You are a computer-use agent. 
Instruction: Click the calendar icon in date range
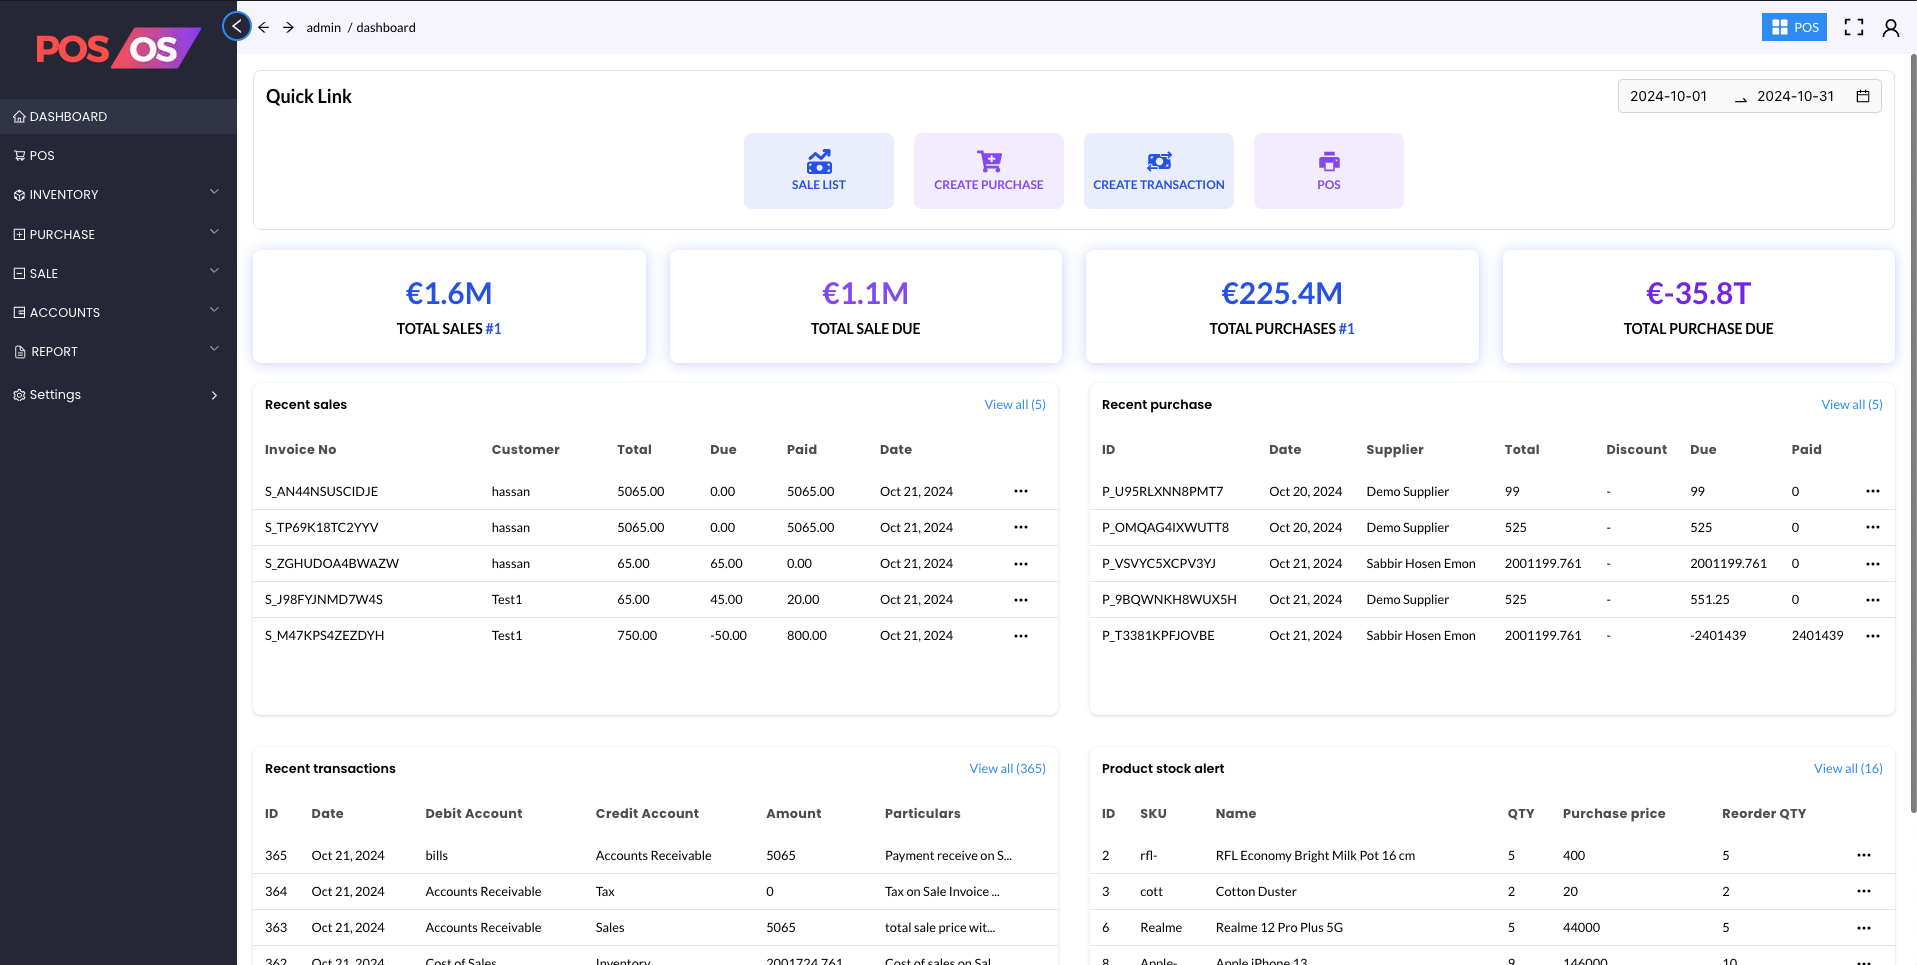[x=1863, y=96]
